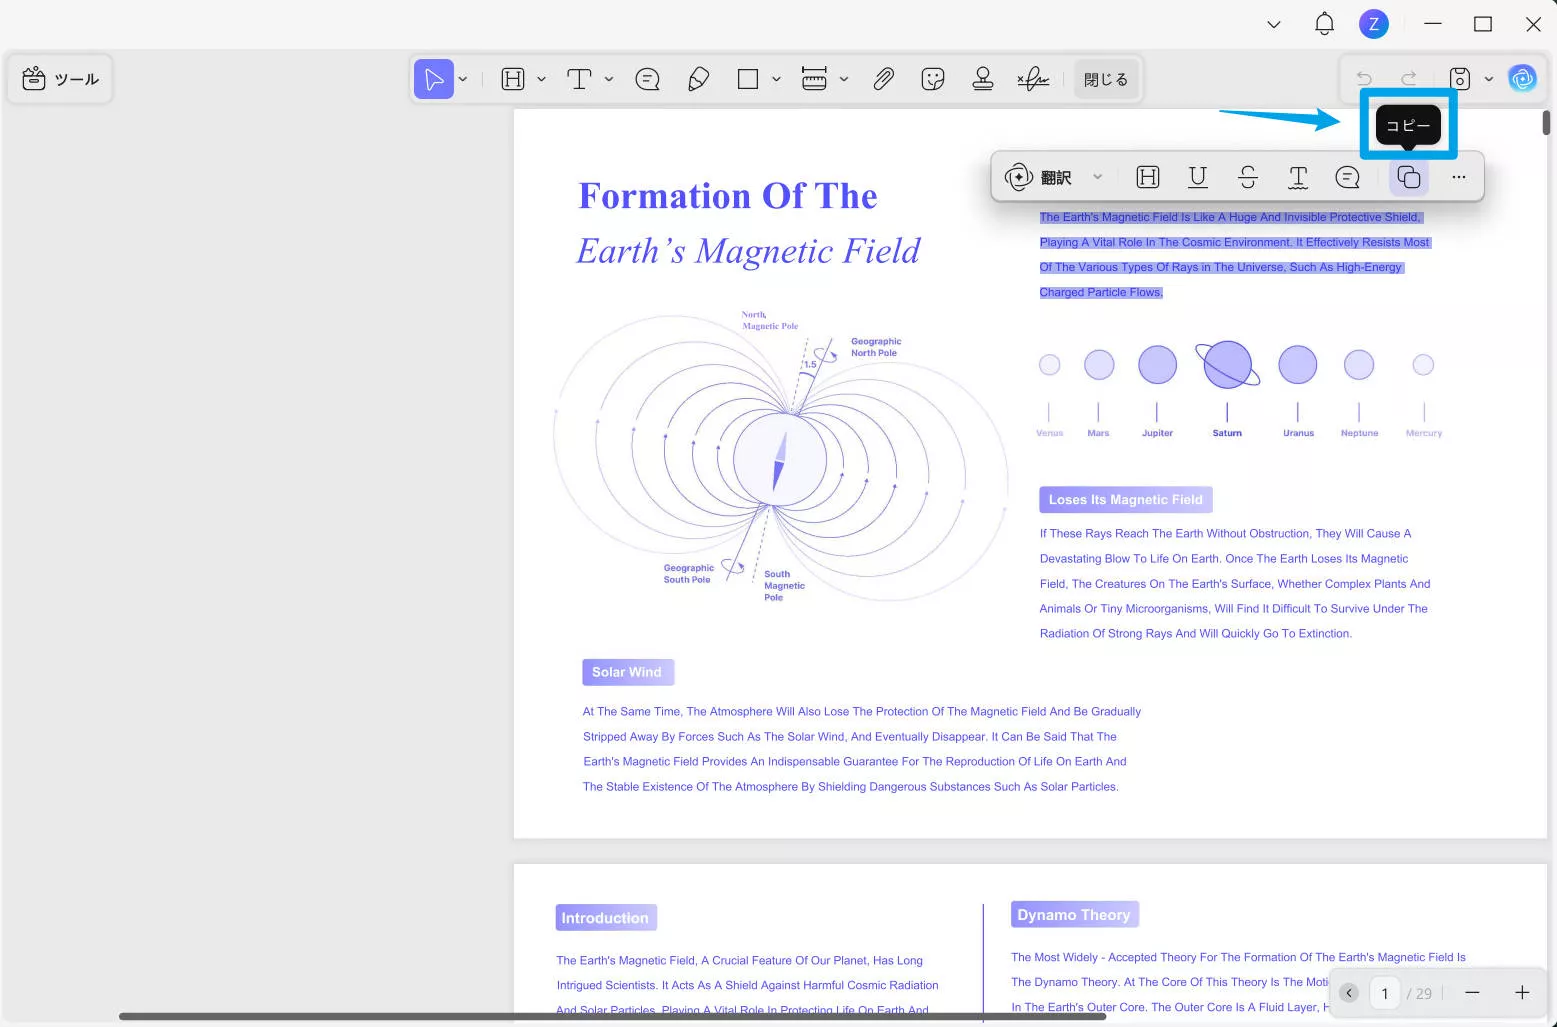
Task: Open the ツール menu button
Action: click(60, 79)
